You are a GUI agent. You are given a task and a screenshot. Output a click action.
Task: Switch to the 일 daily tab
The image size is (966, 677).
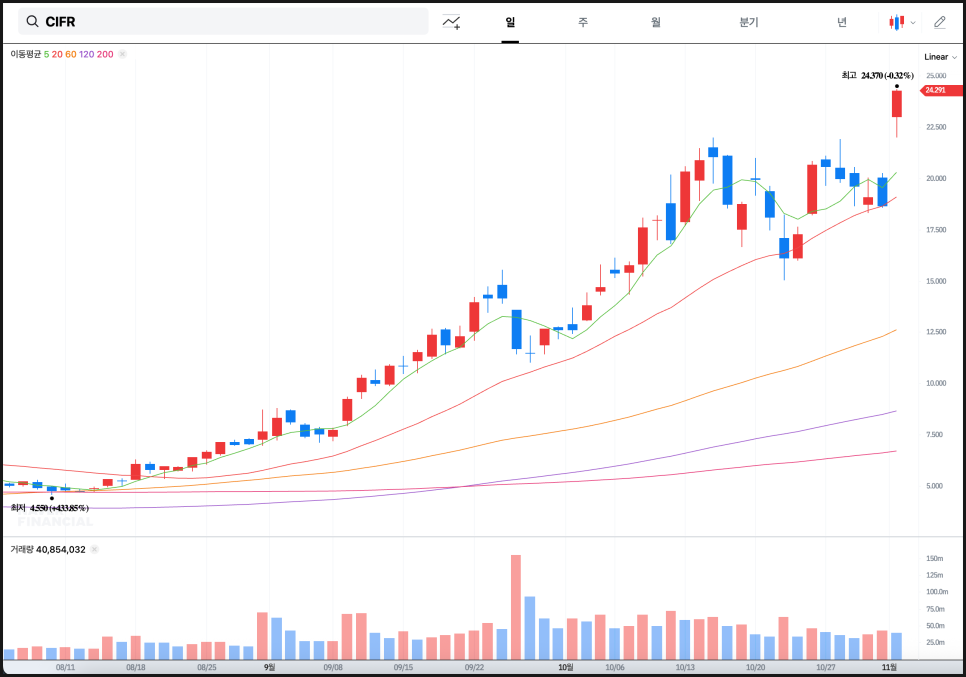point(510,21)
